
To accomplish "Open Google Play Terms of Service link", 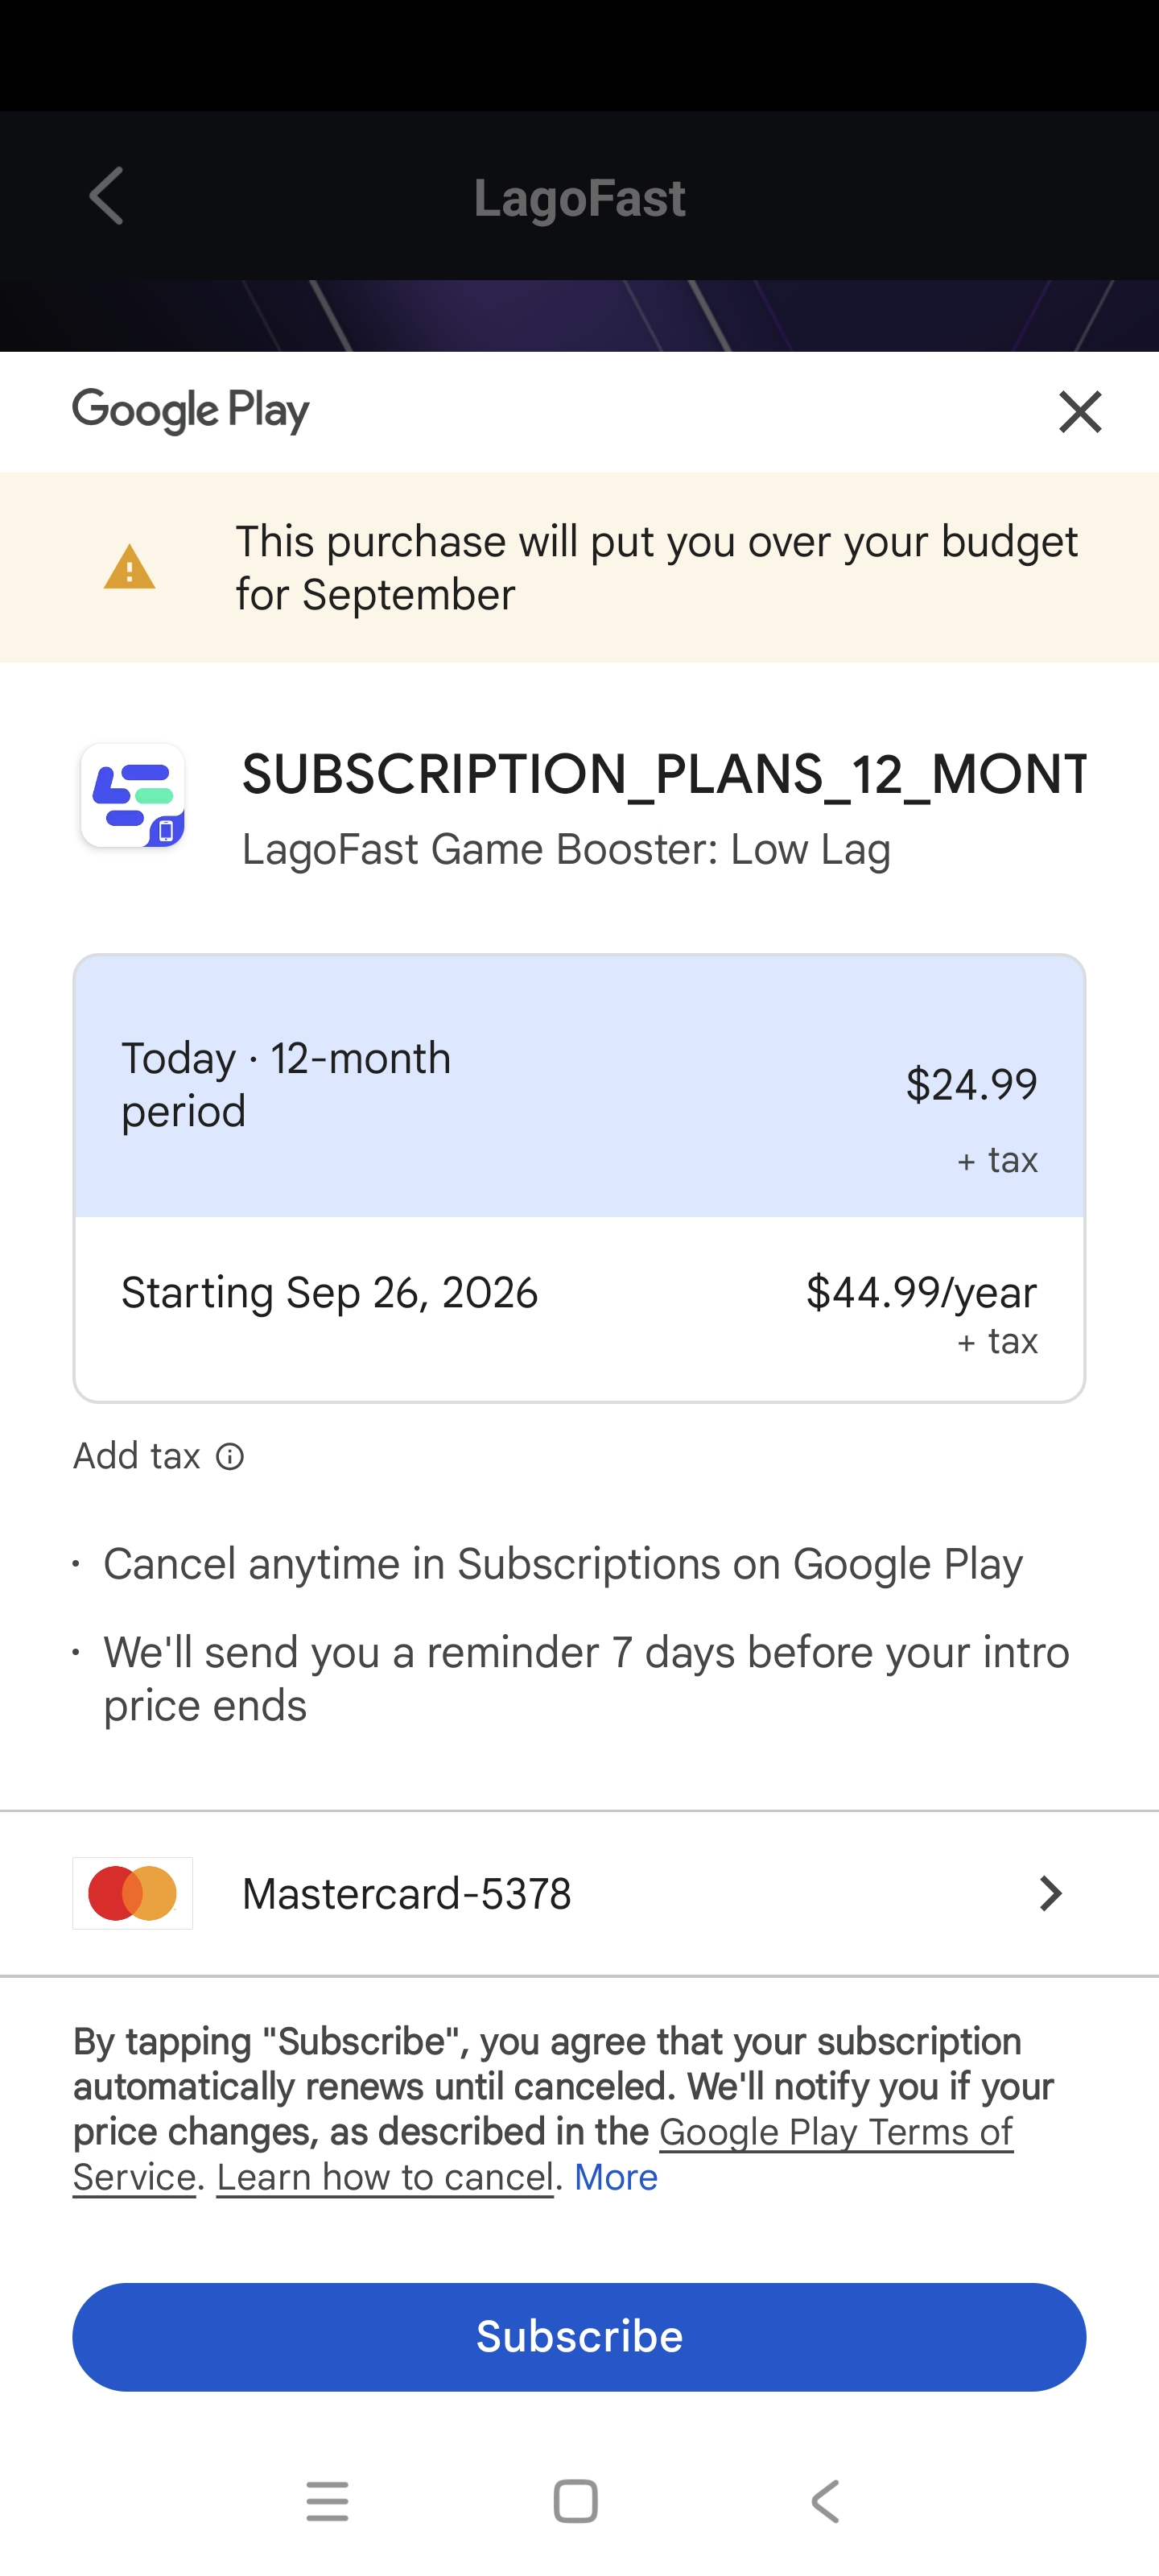I will tap(836, 2133).
